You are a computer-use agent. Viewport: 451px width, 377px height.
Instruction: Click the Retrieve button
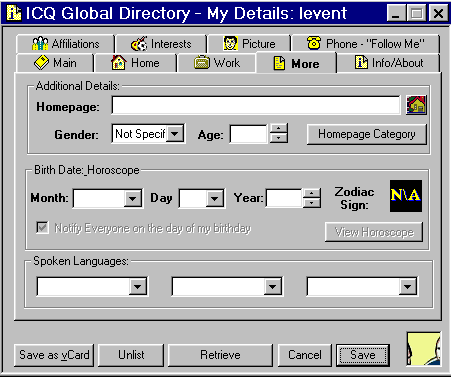(x=220, y=355)
